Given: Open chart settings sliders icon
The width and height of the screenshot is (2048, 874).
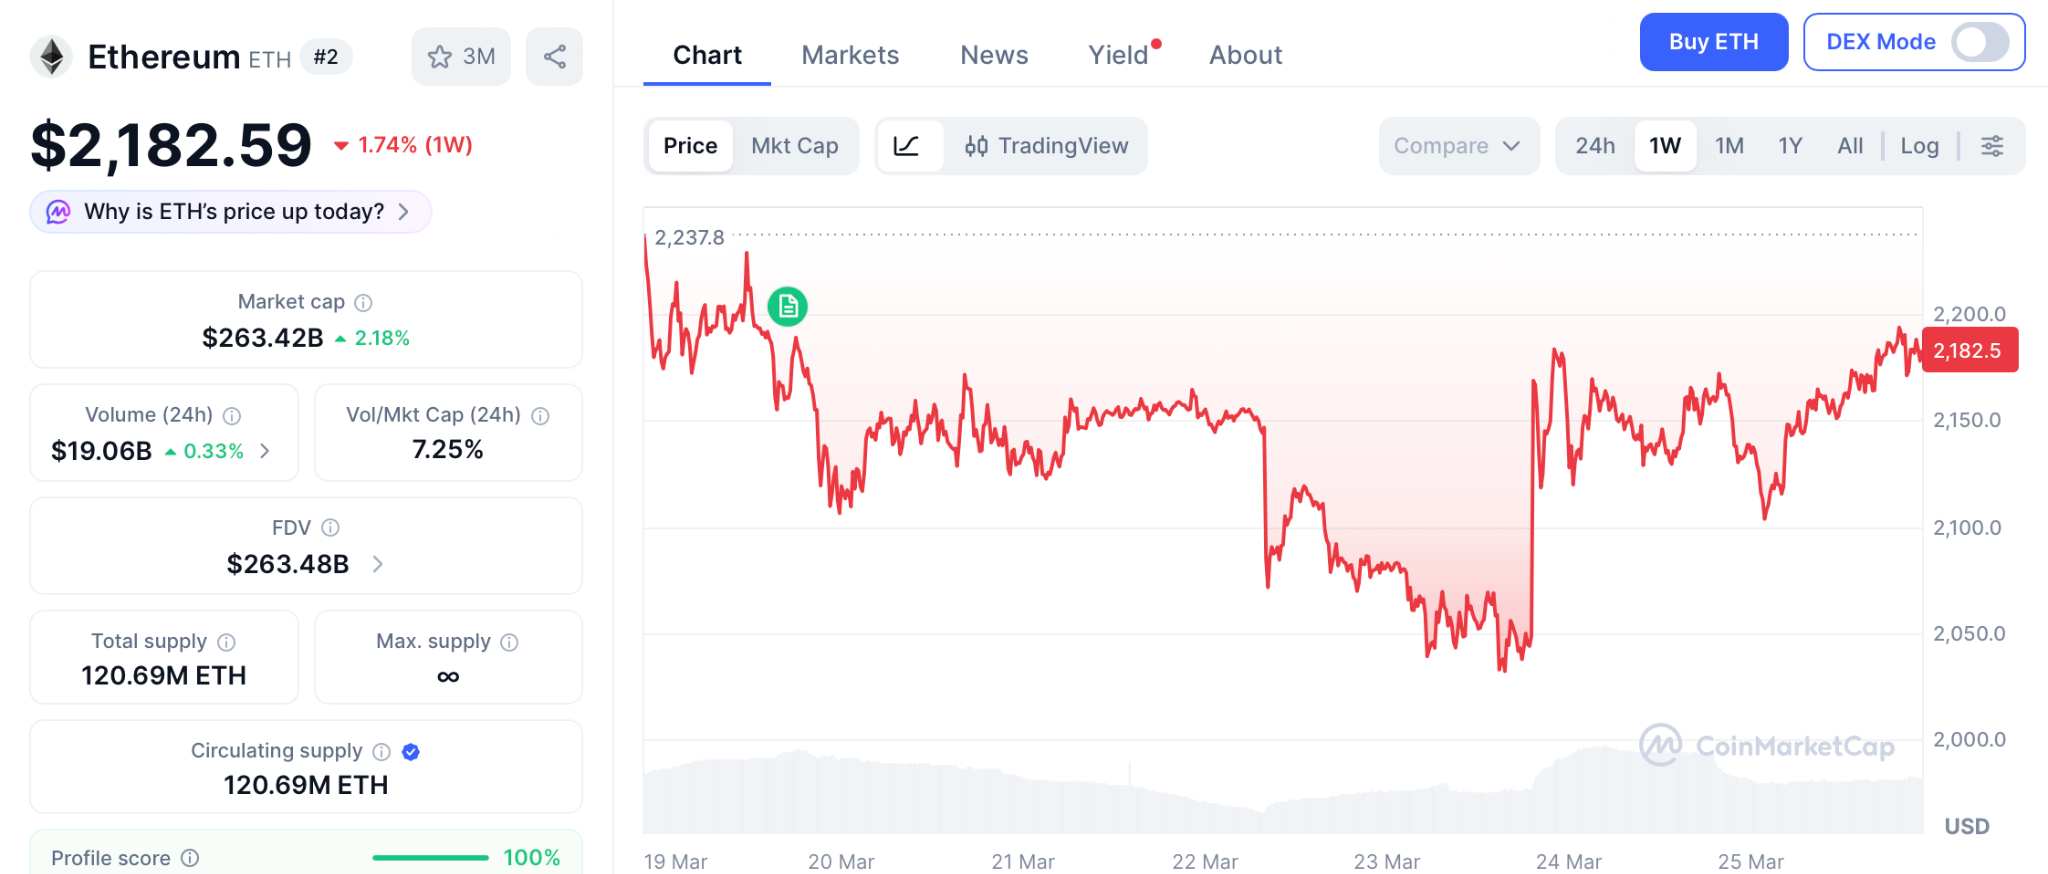Looking at the screenshot, I should [x=1992, y=146].
